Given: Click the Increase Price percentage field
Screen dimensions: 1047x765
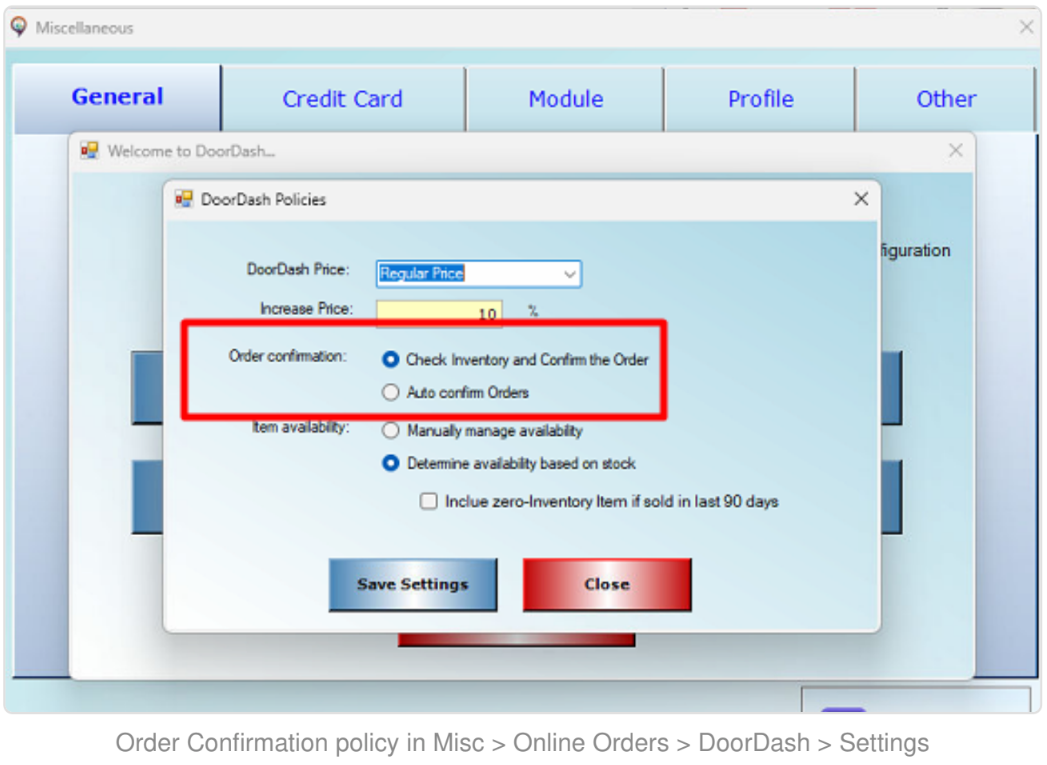Looking at the screenshot, I should [439, 313].
